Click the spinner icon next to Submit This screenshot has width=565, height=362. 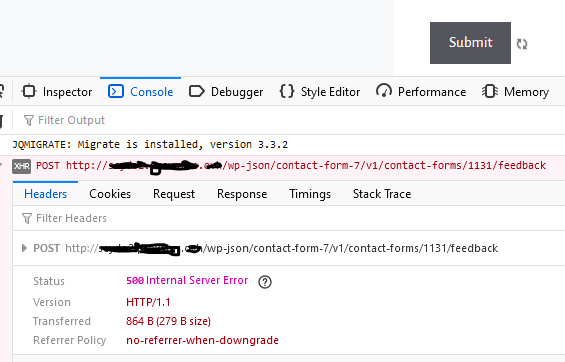(x=522, y=44)
